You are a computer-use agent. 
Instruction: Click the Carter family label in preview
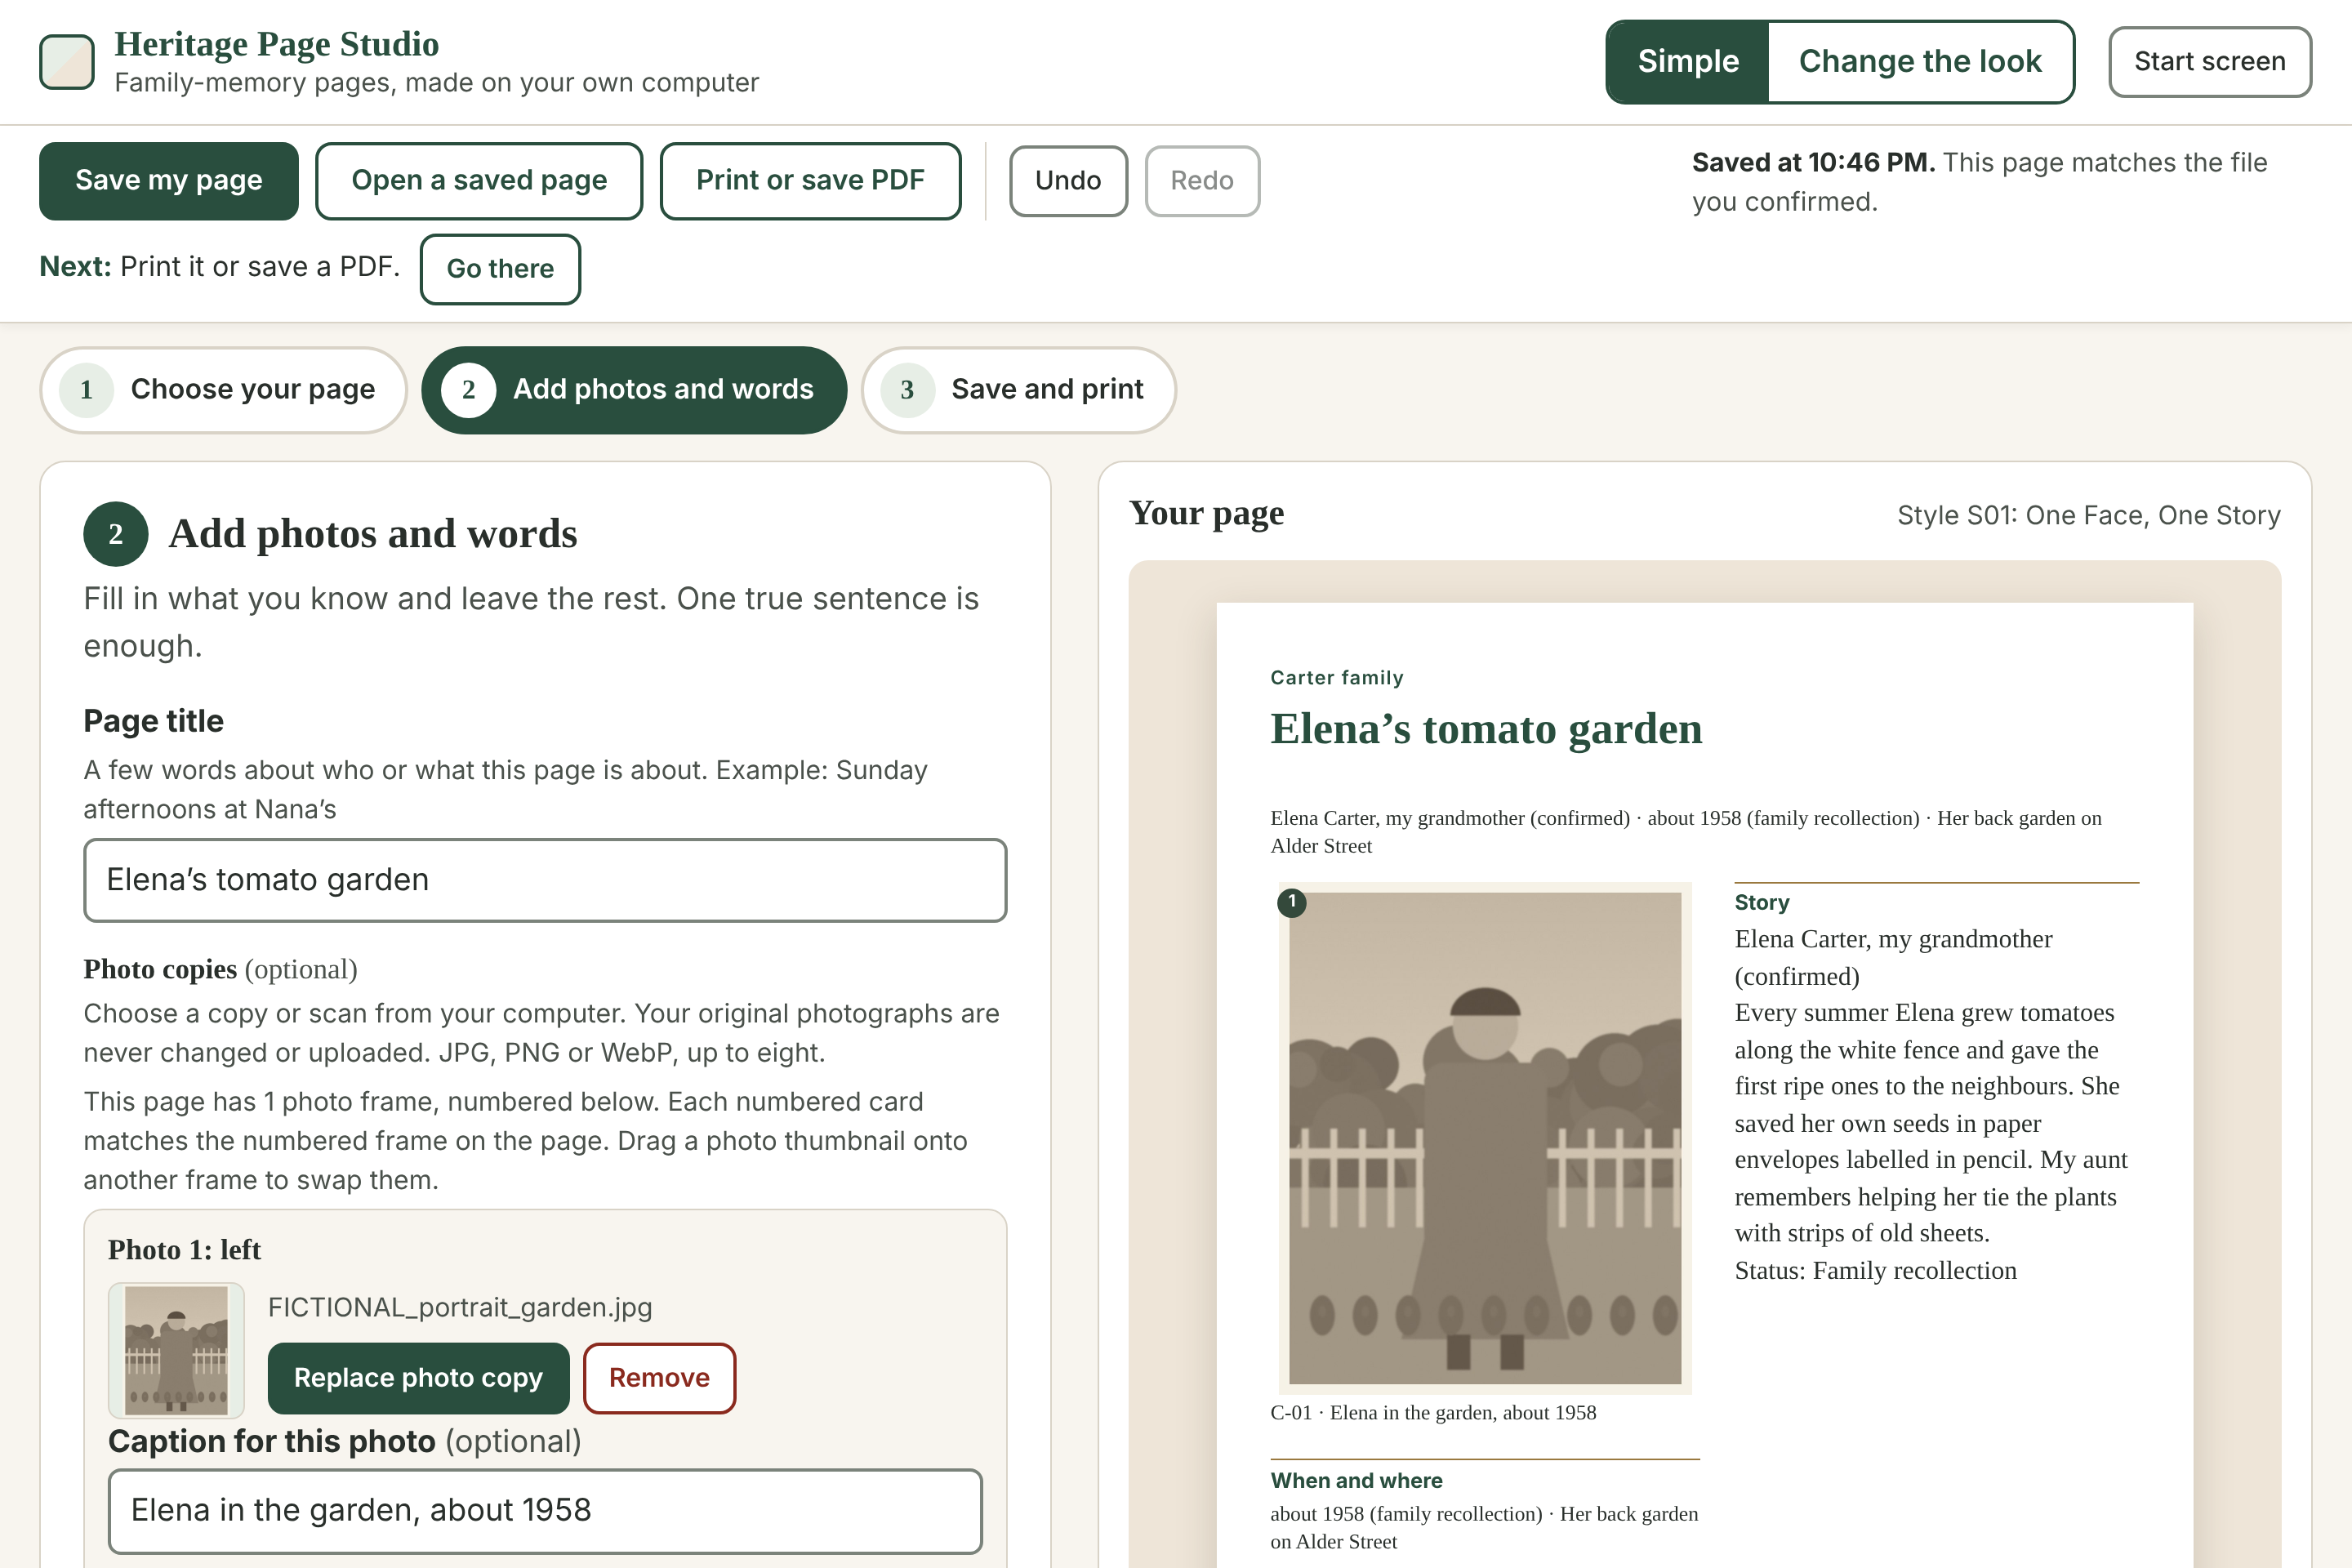[1337, 678]
